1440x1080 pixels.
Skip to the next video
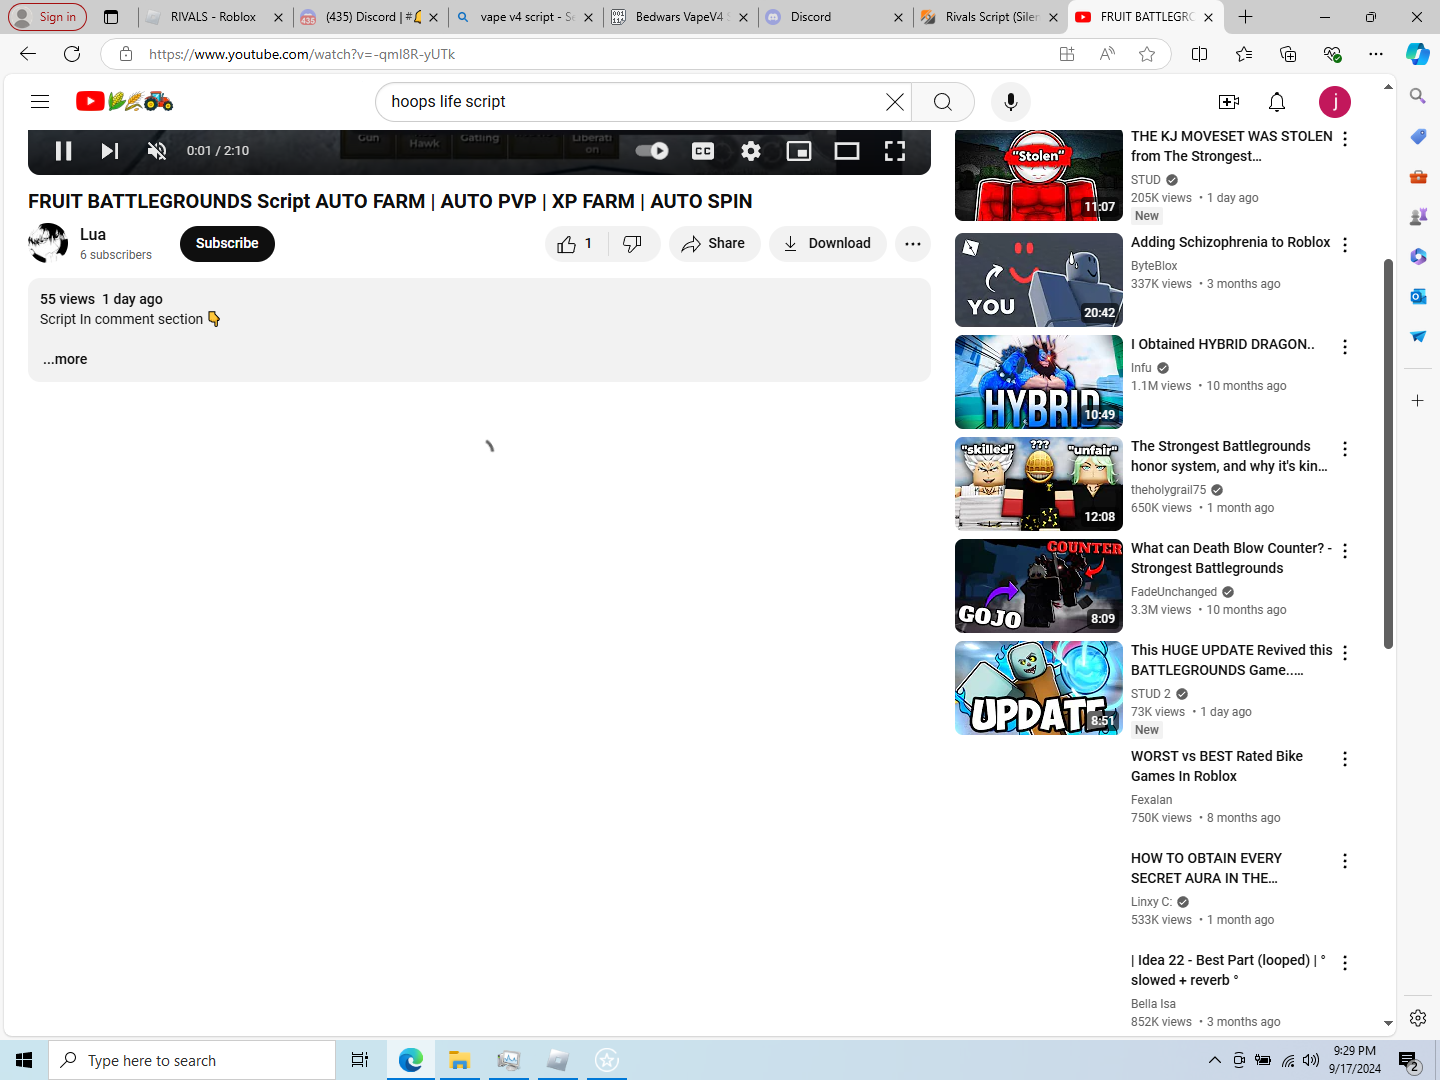click(x=110, y=151)
